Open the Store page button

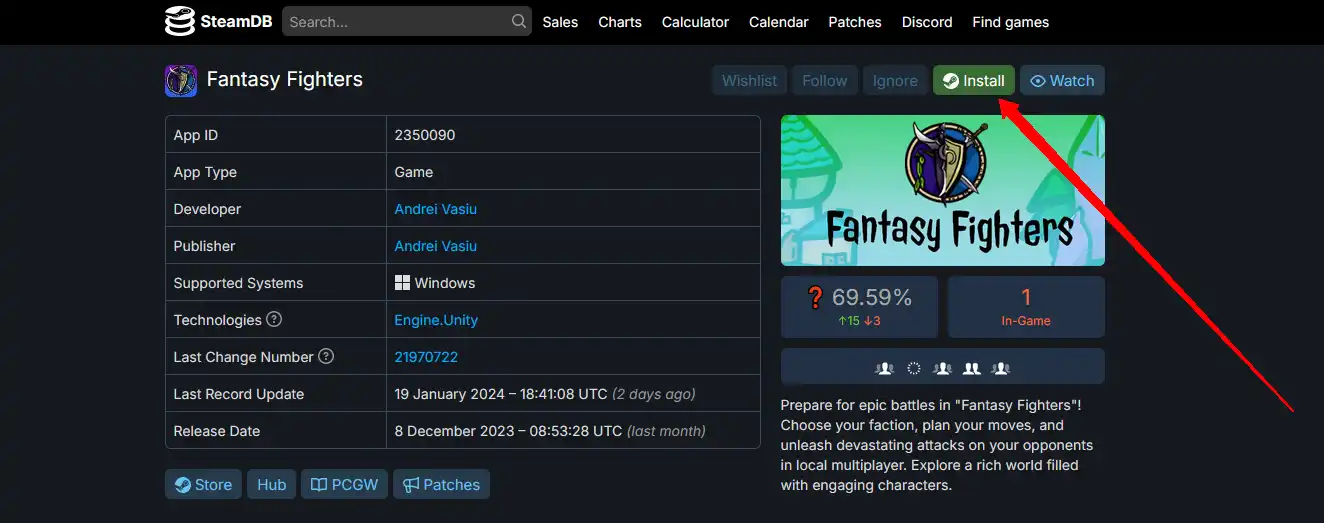click(203, 484)
